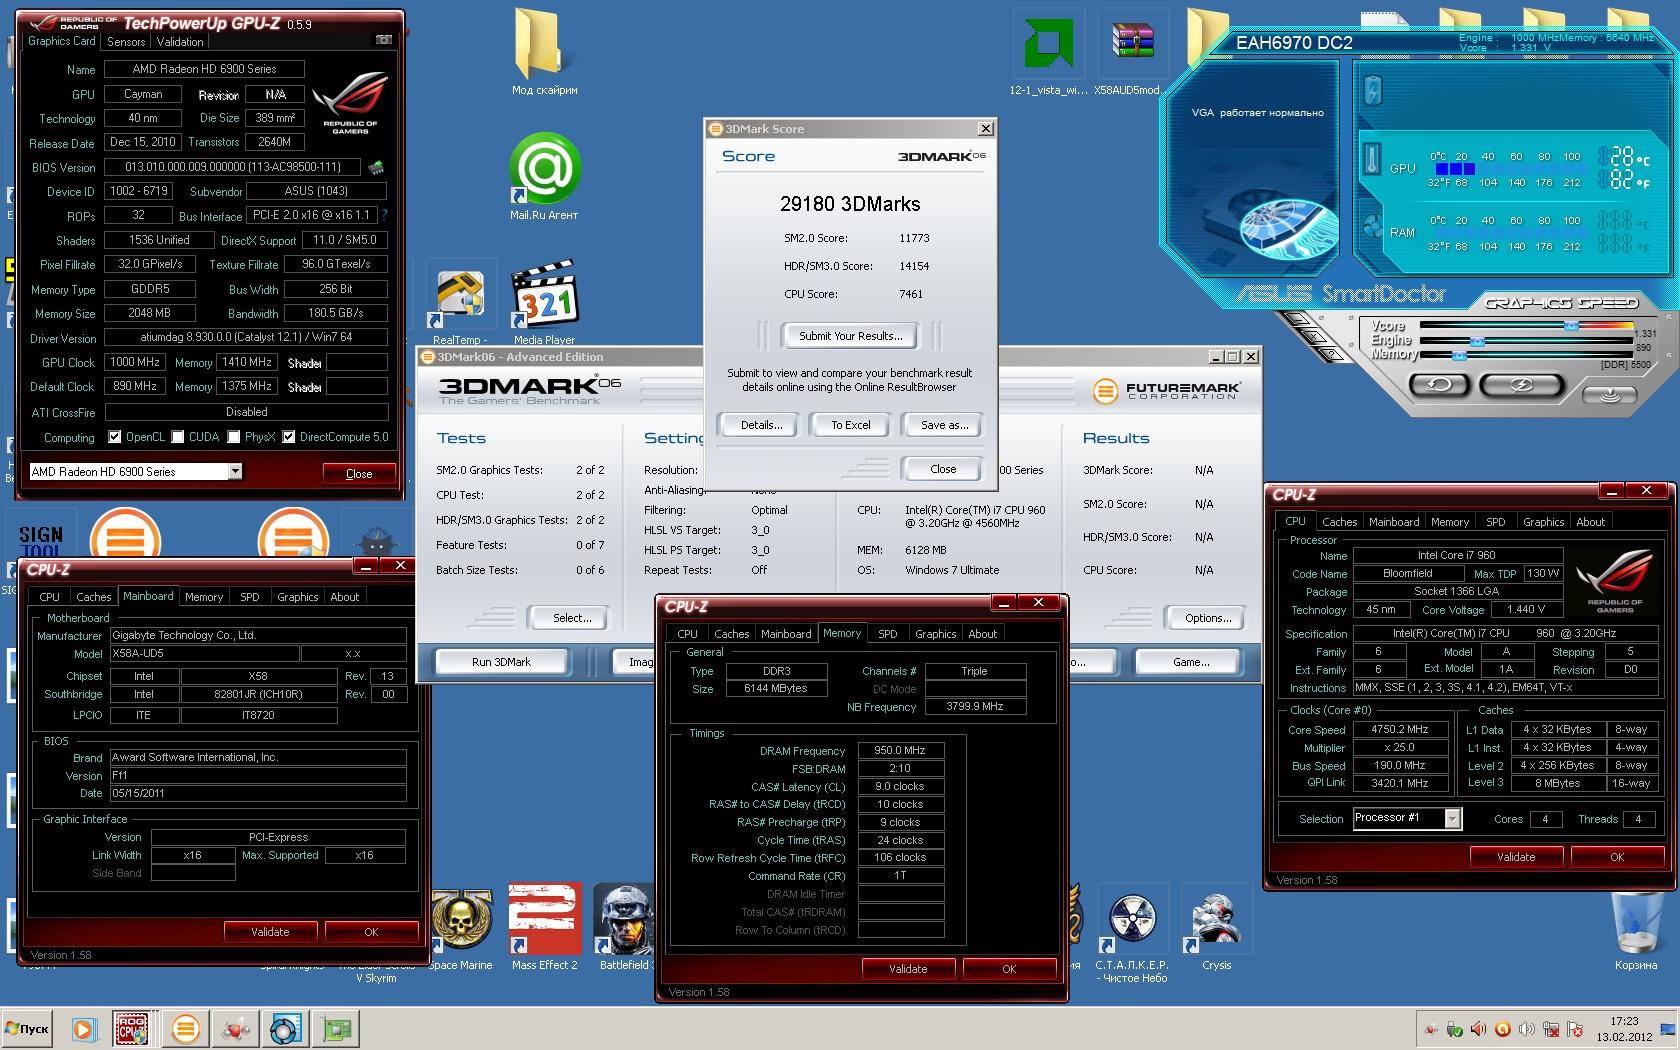Click the Options... button in 3DMark06
The height and width of the screenshot is (1050, 1680).
click(1208, 618)
